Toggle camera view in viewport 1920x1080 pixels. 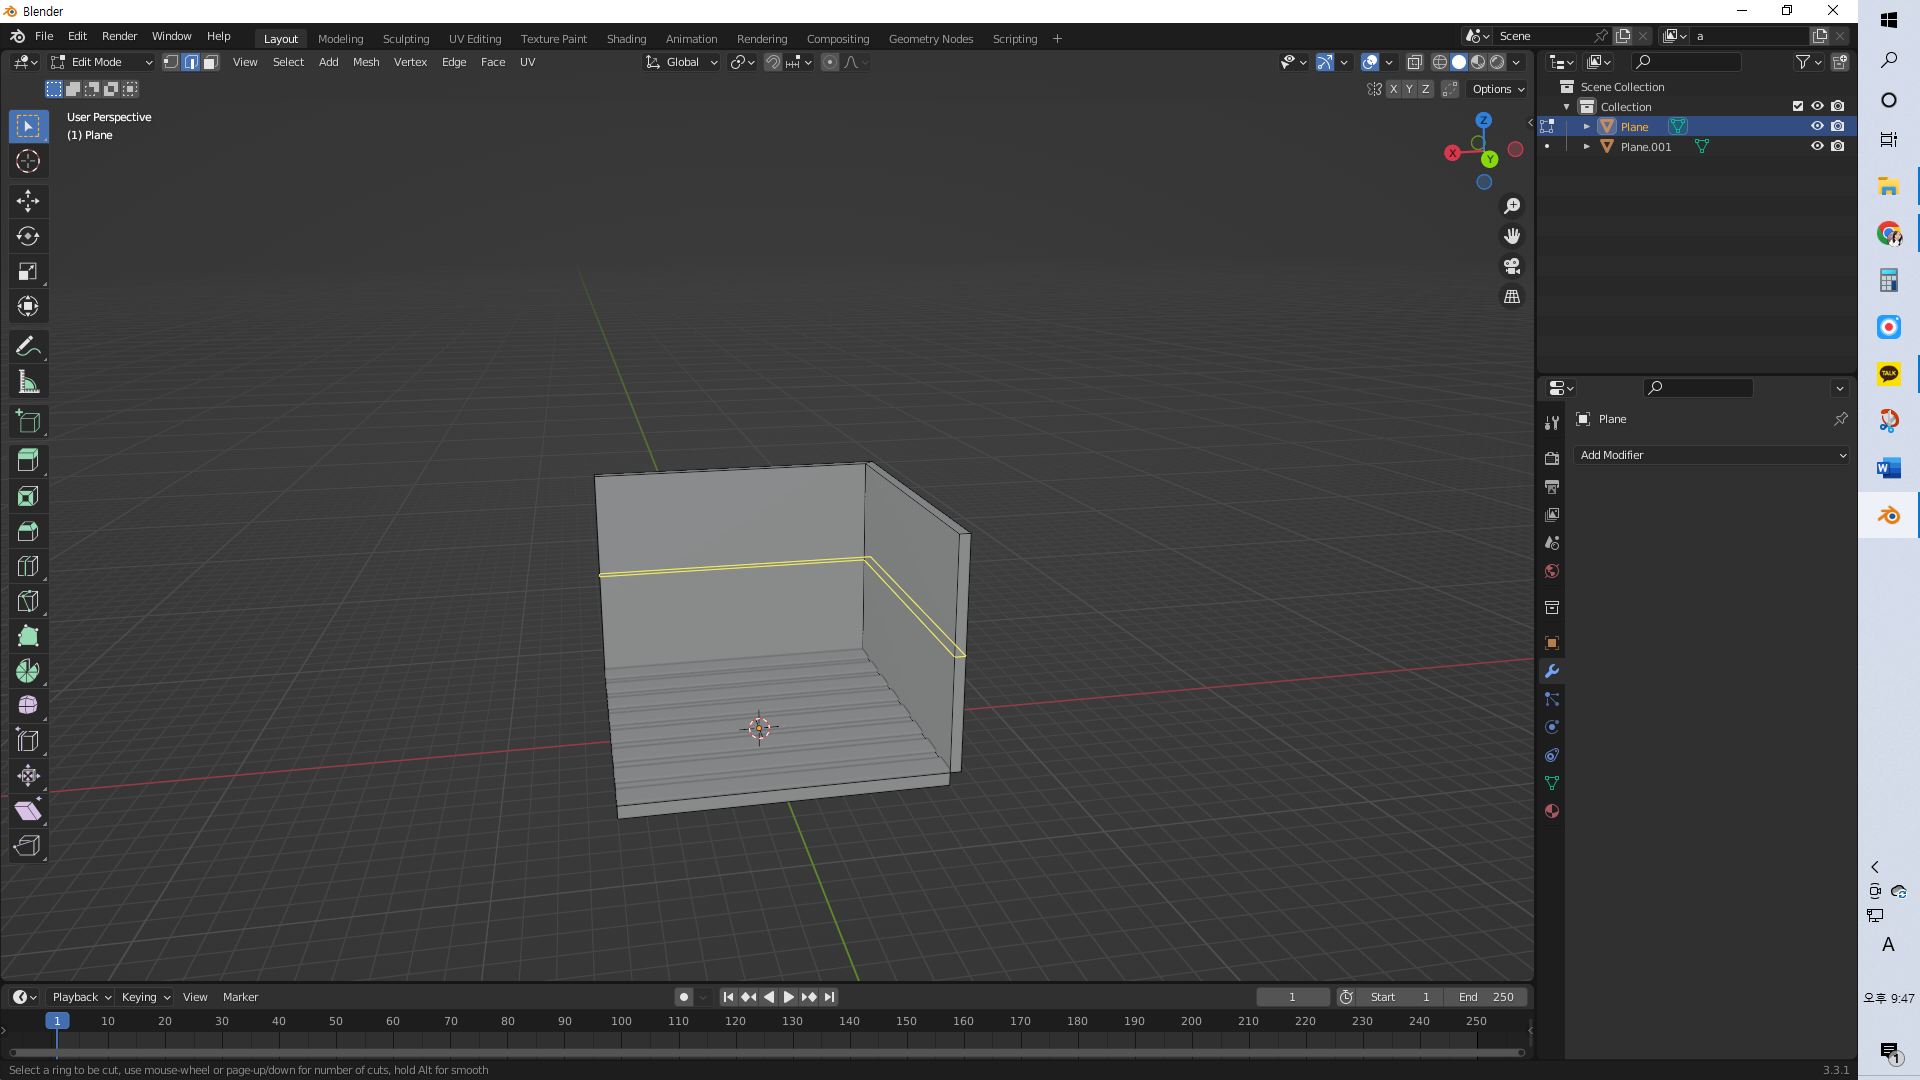point(1512,266)
